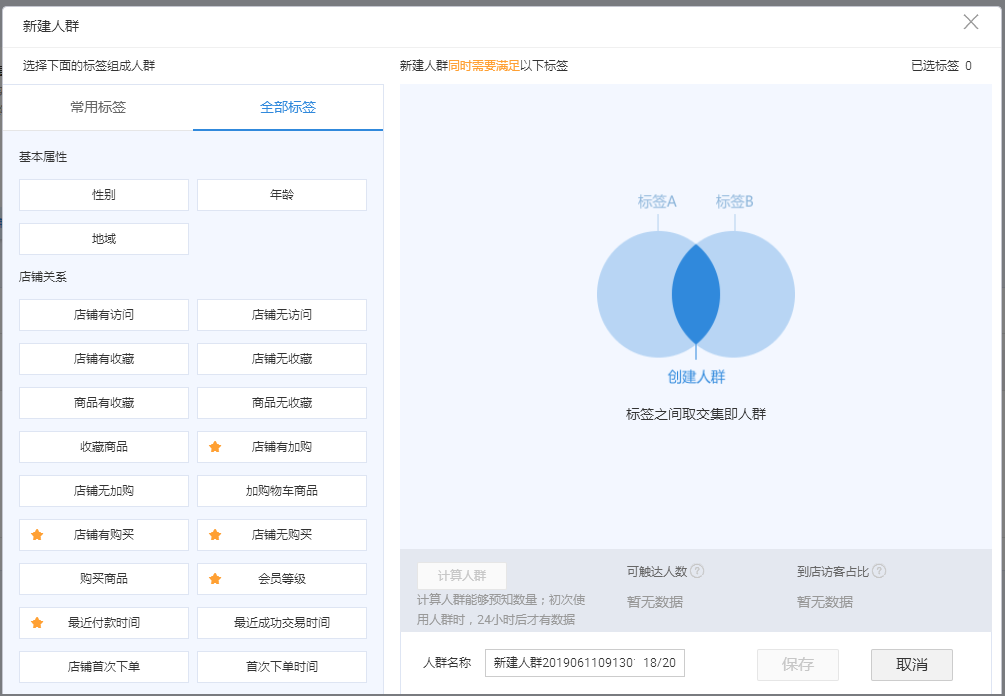Screen dimensions: 1005x696
Task: Select the 店铺无加购 tag
Action: [x=104, y=491]
